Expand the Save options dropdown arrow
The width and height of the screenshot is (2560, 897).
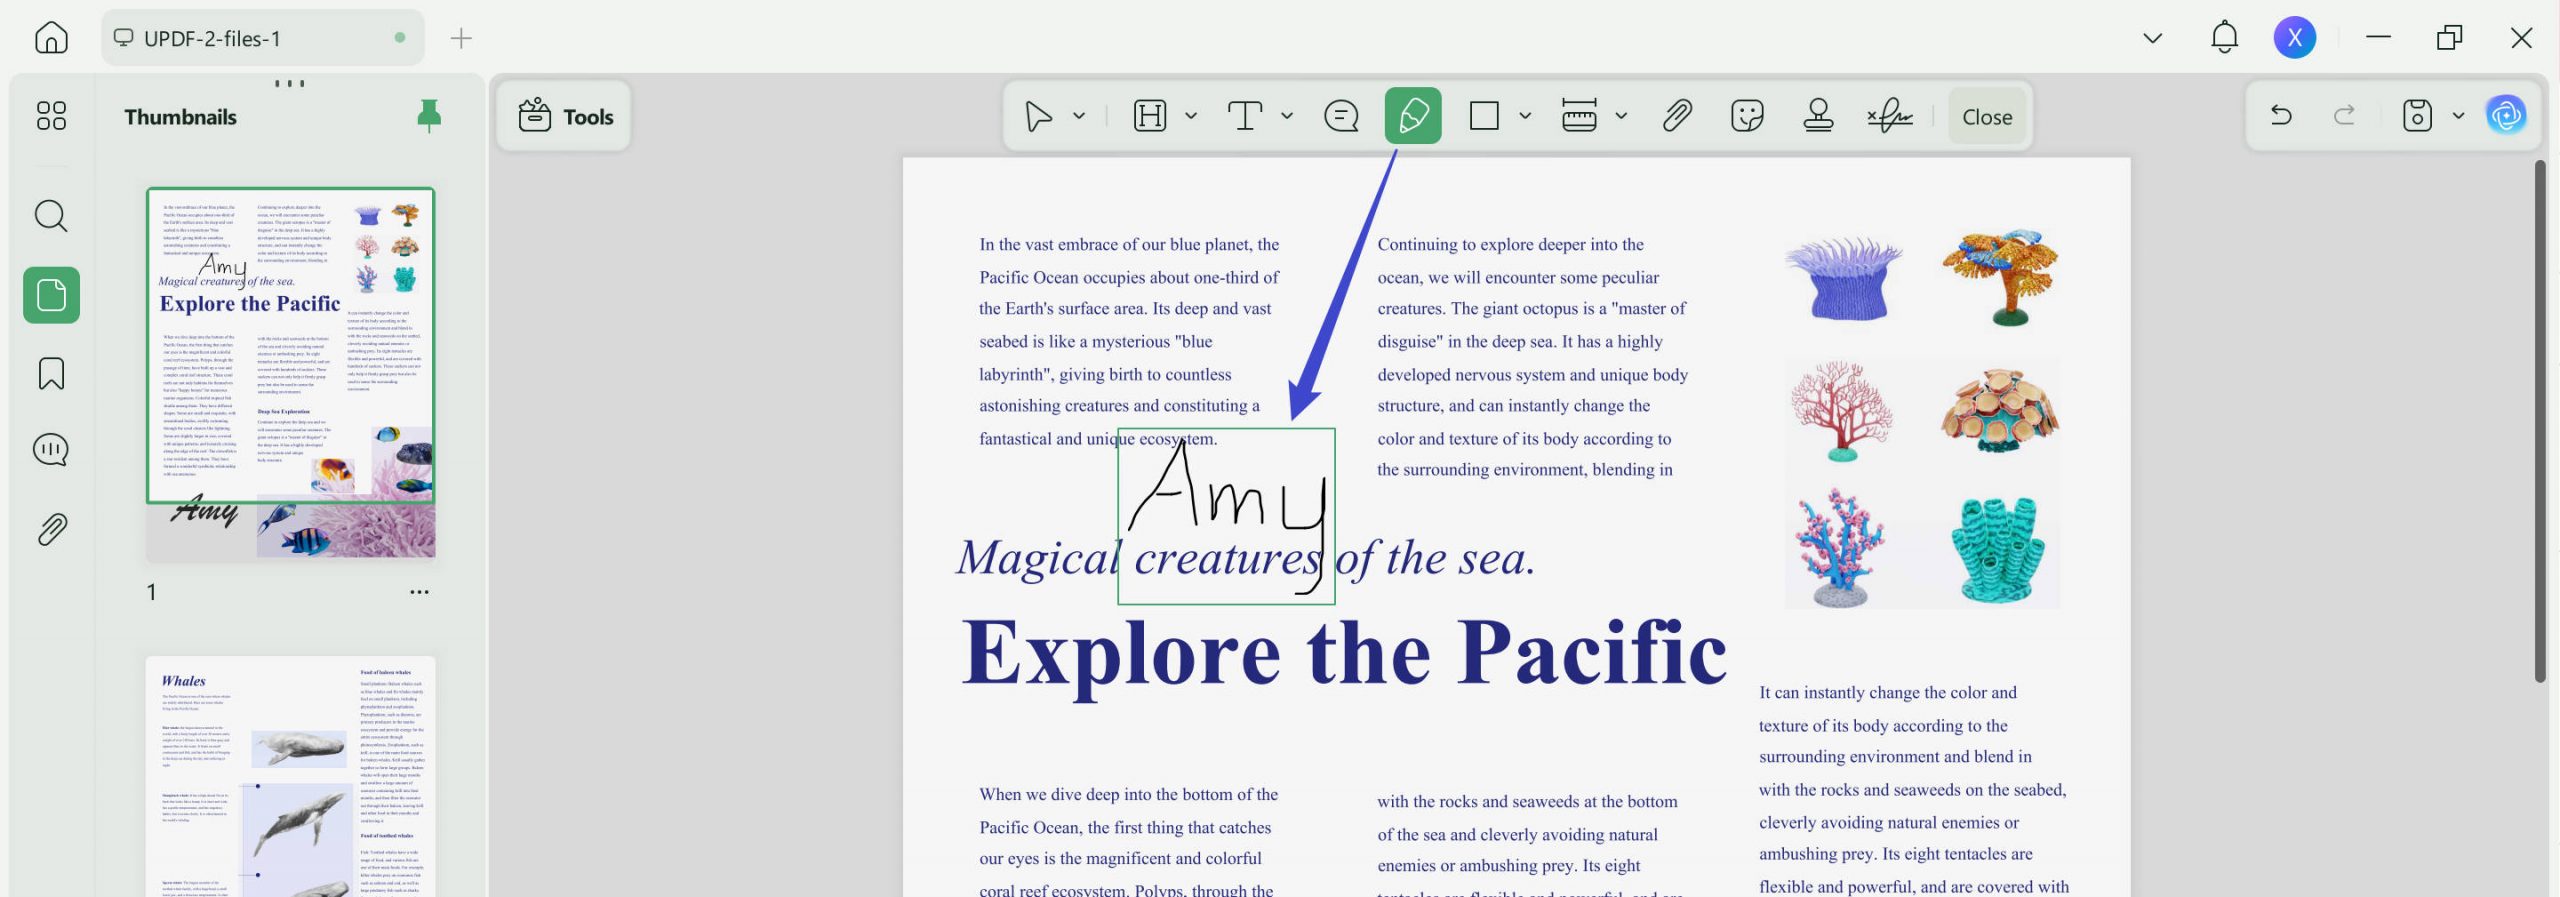[x=2458, y=116]
